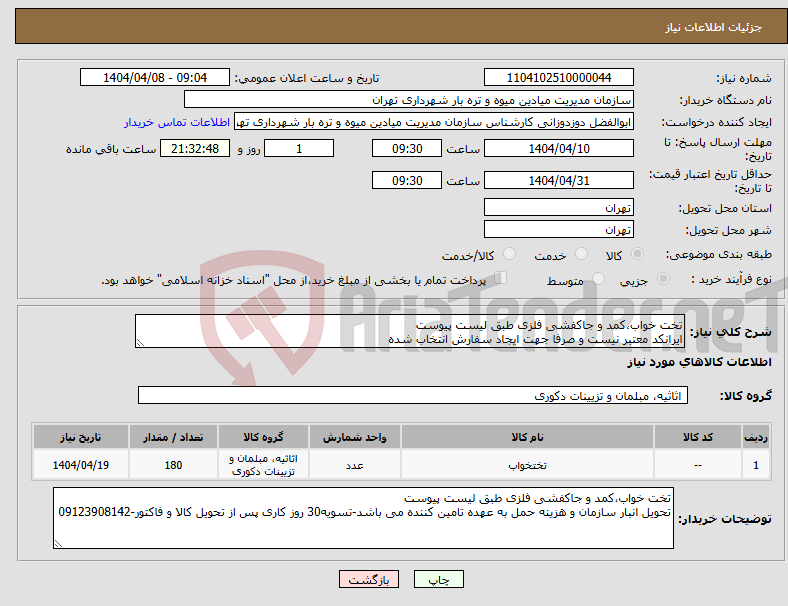Screen dimensions: 788x606
Task: Click تعداد / مقدار column header
Action: 173,437
